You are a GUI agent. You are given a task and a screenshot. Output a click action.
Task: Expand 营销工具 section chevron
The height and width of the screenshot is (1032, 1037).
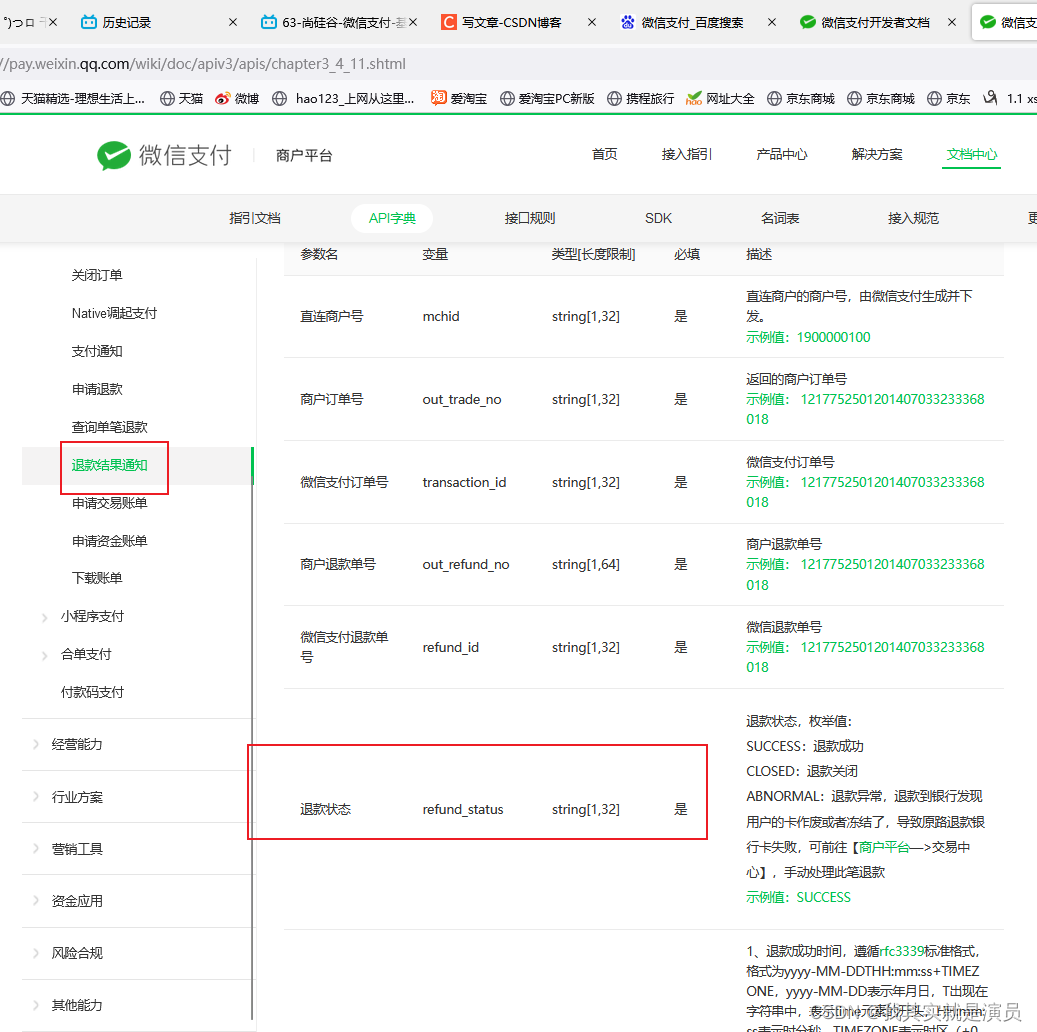[36, 849]
